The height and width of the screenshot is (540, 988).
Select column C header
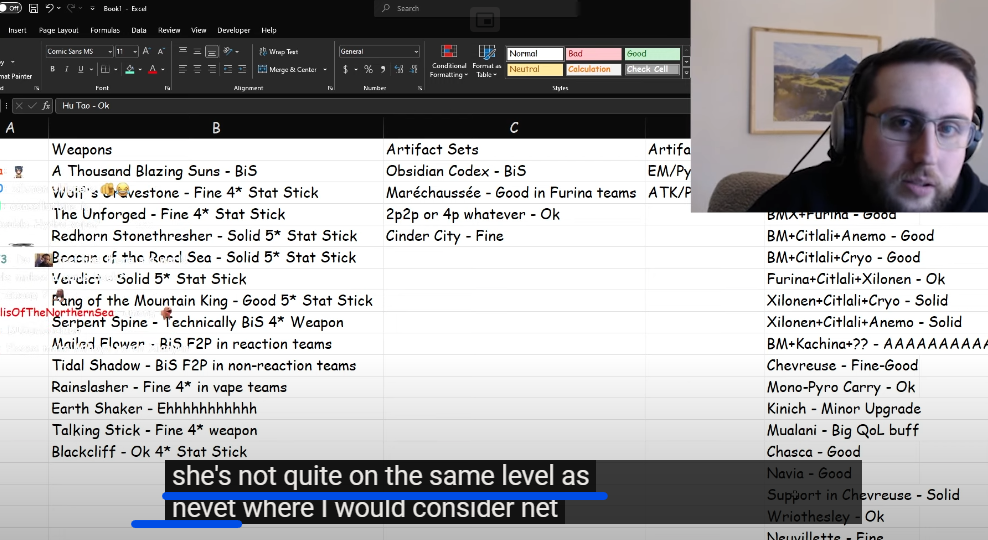[514, 128]
